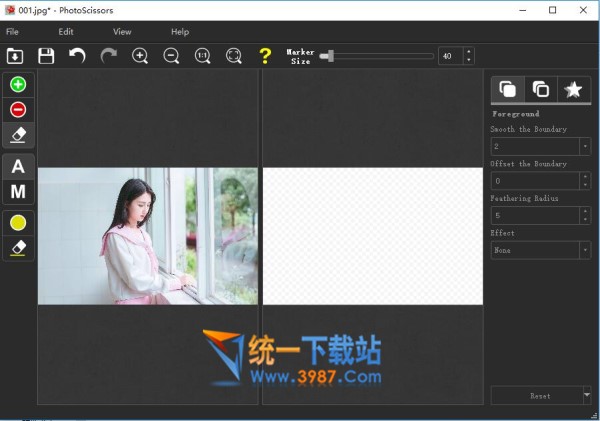
Task: Expand the arrow next to Reset
Action: click(x=586, y=395)
